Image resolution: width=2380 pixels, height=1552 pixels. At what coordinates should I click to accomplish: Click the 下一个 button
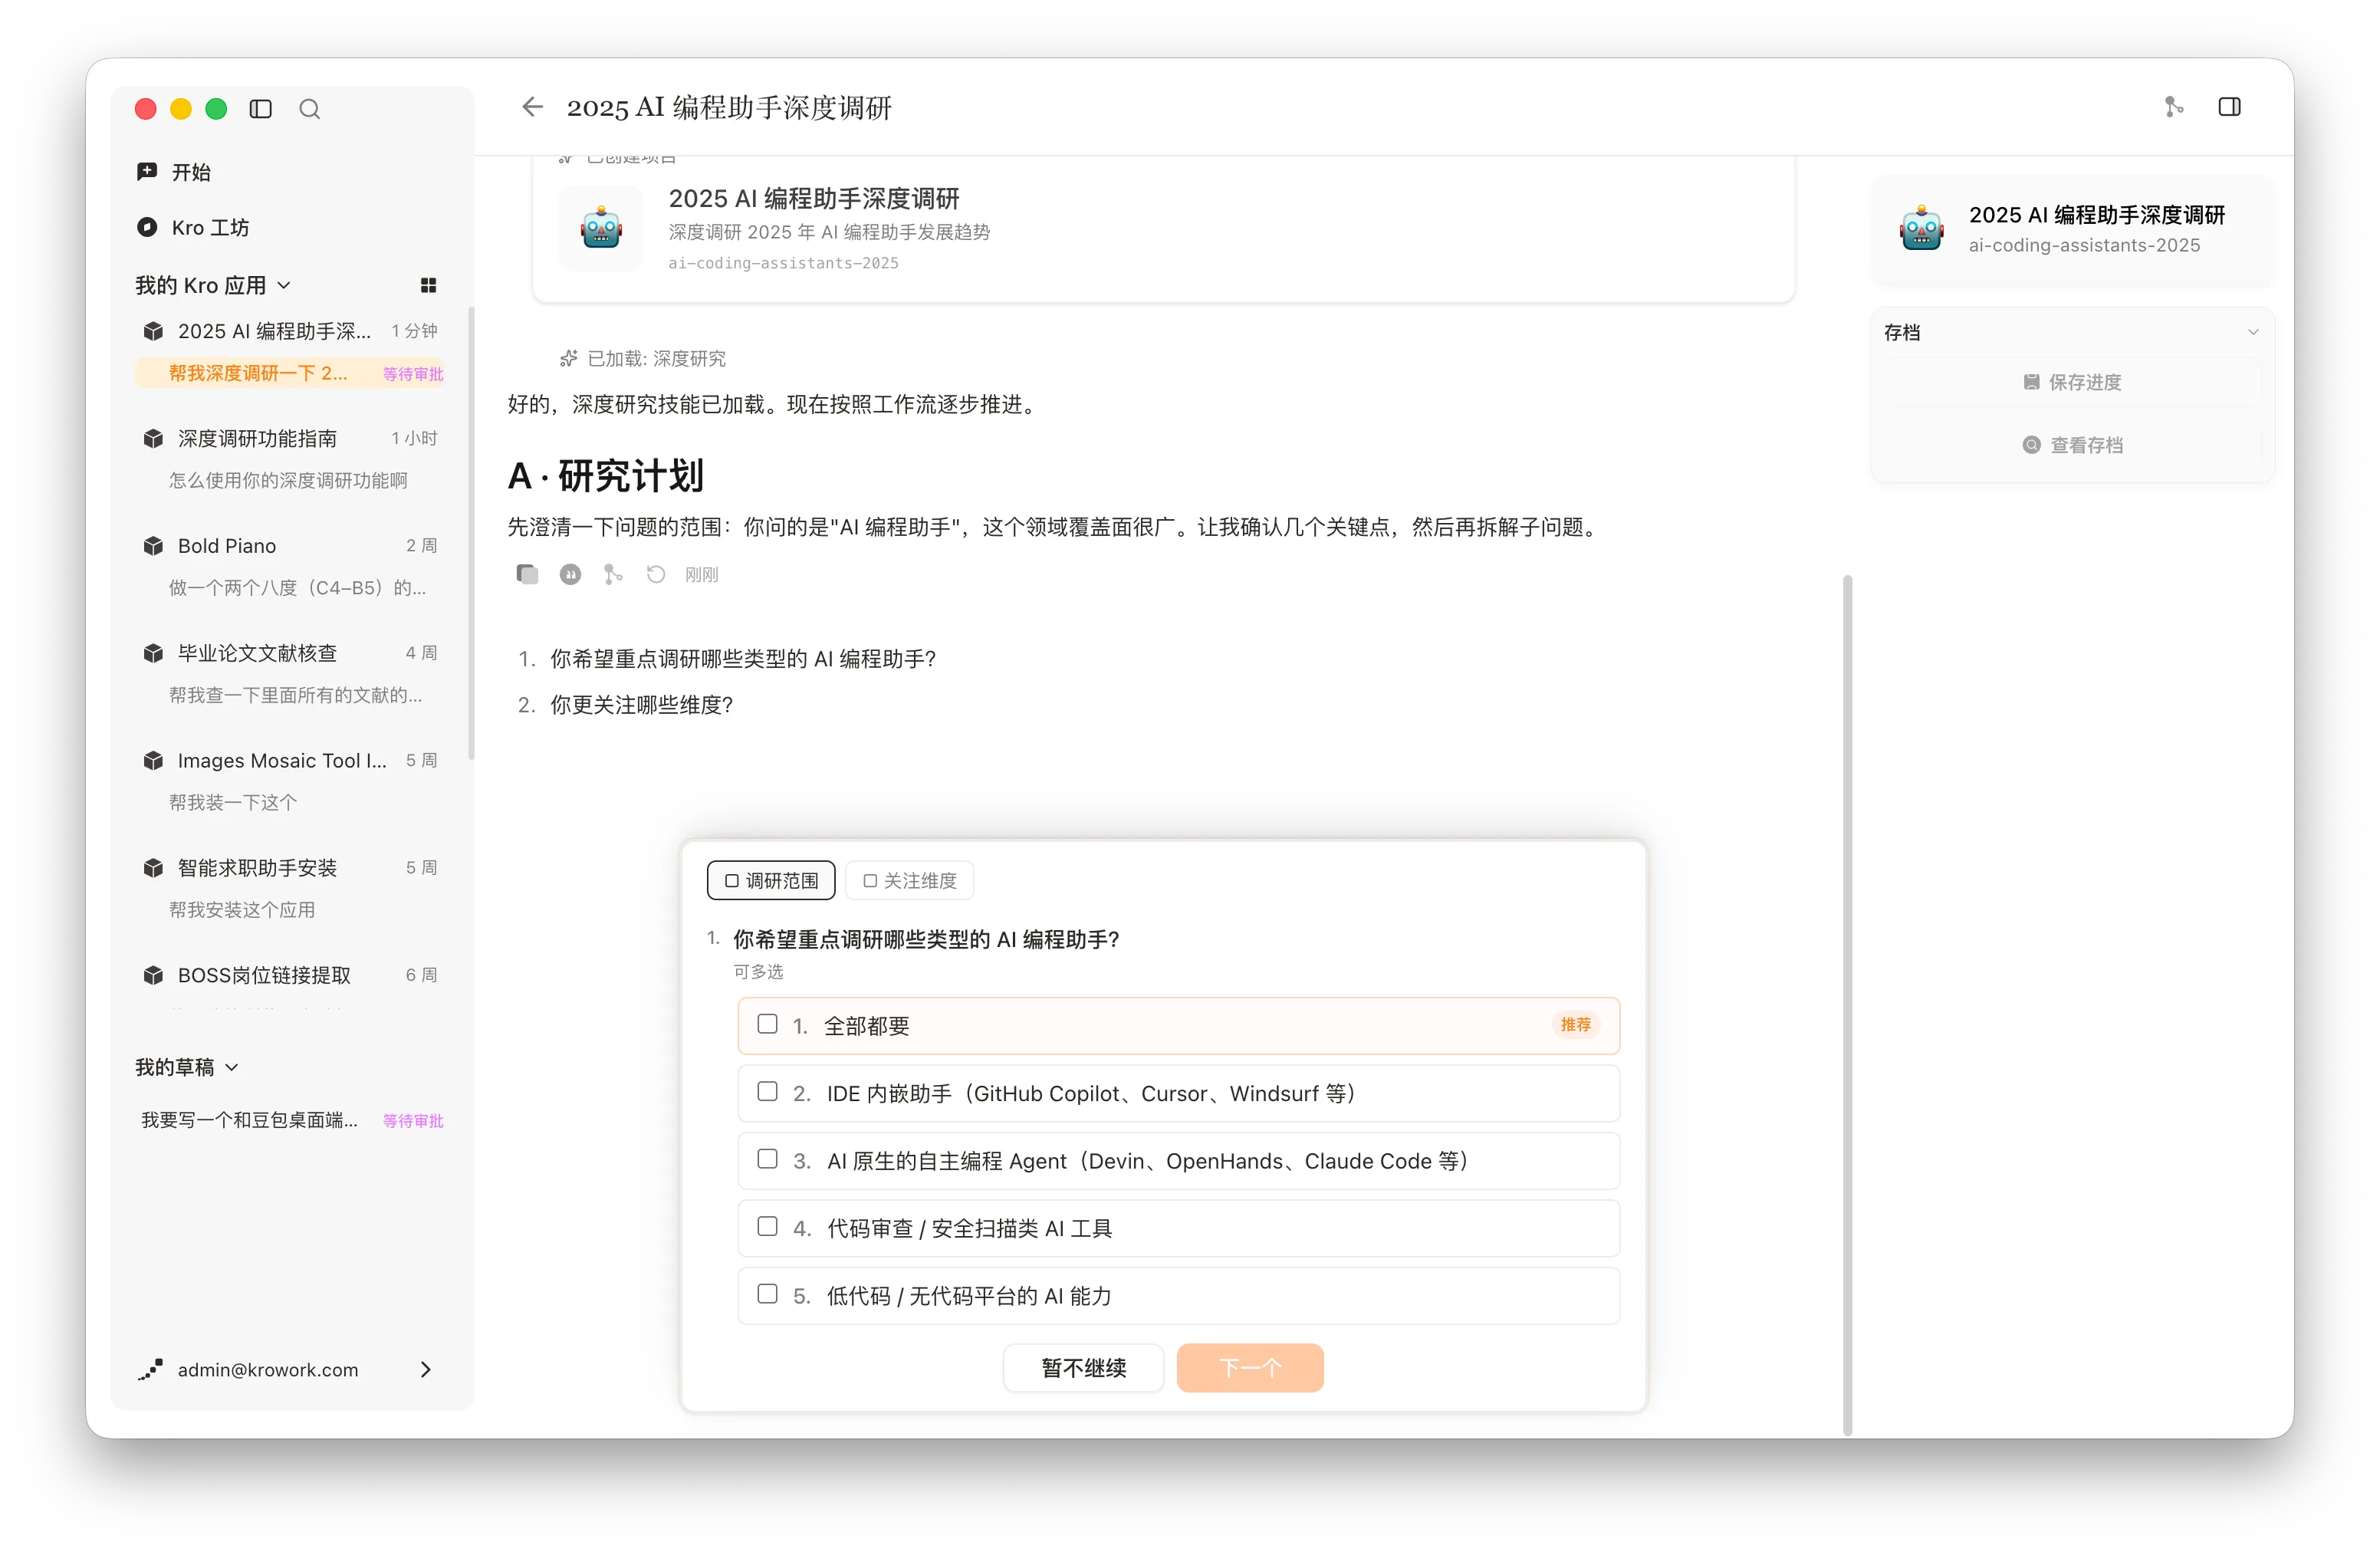[1250, 1367]
